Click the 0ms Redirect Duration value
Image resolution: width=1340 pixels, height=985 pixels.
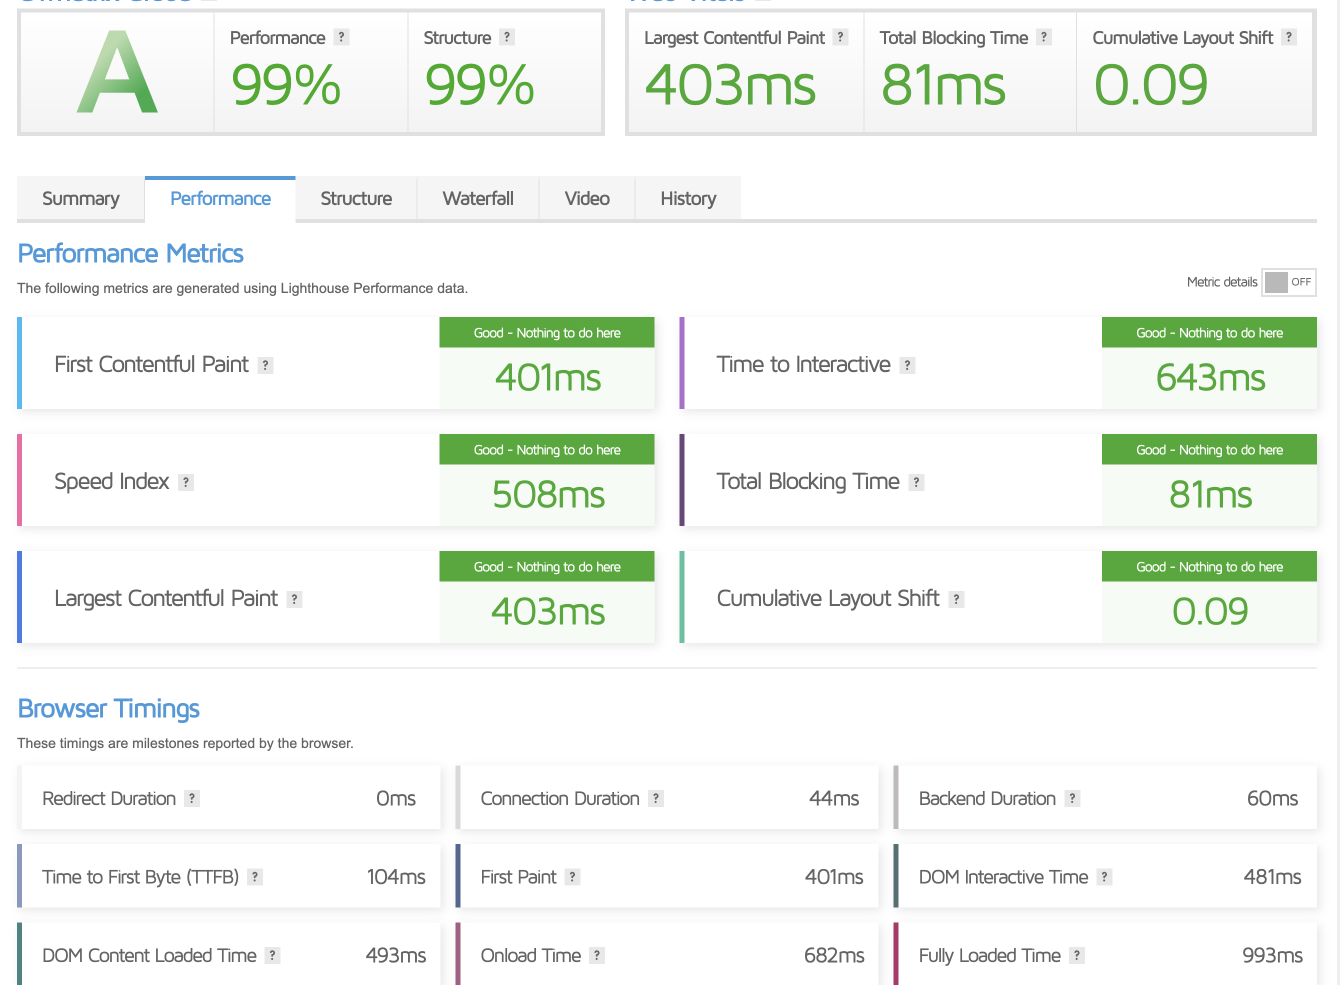[396, 798]
